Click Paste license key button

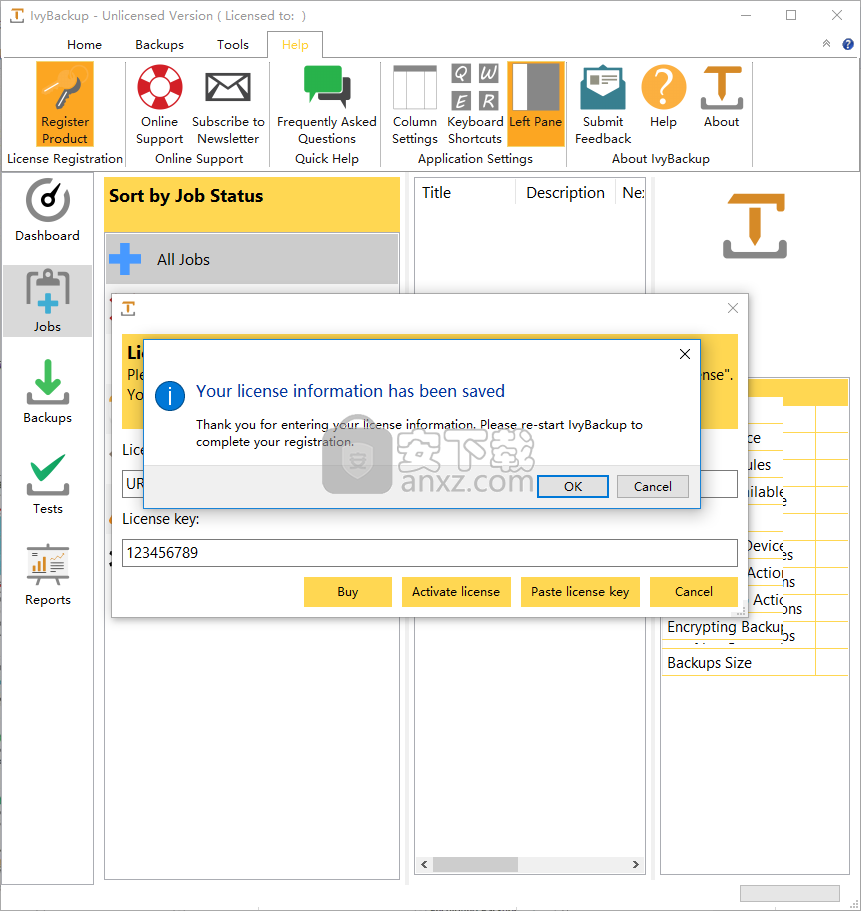coord(580,591)
